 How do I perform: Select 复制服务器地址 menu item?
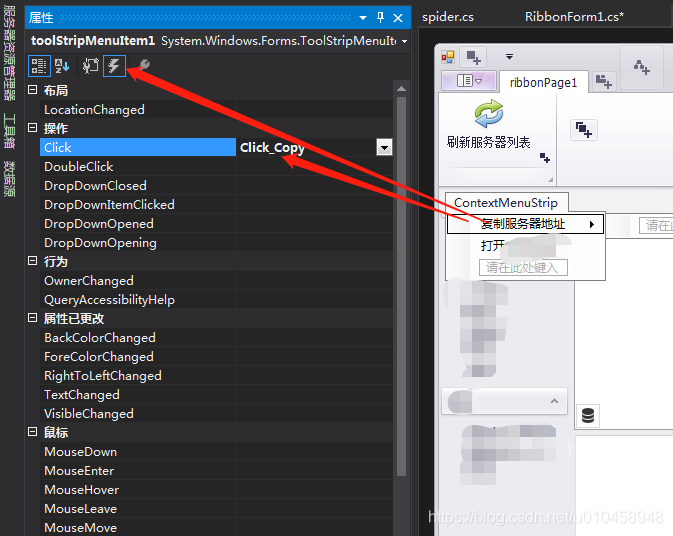click(x=525, y=224)
